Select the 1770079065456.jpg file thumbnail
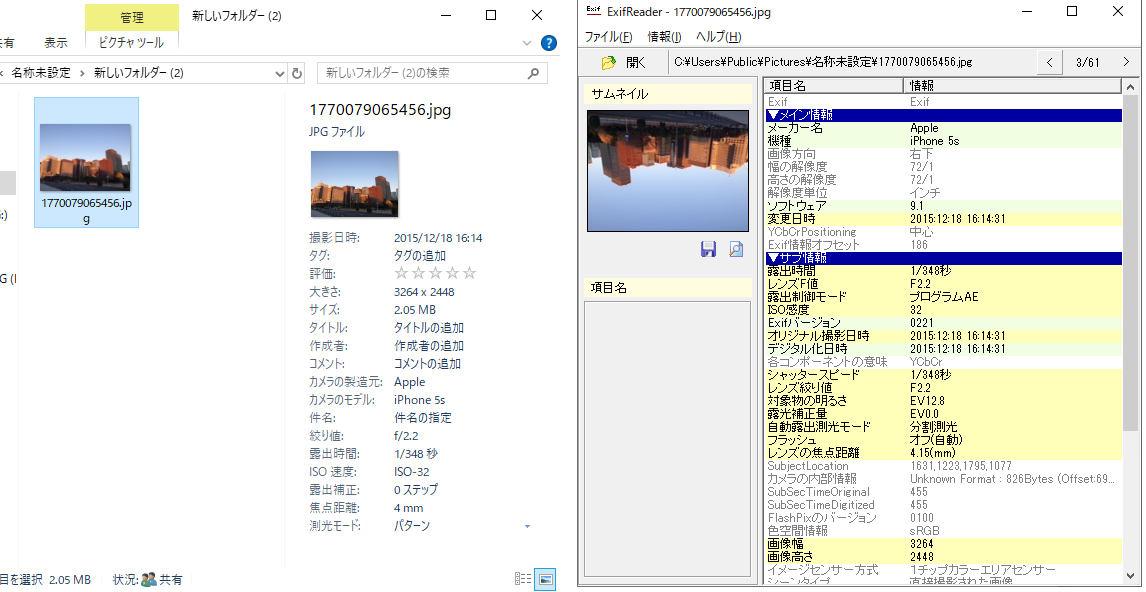1146x592 pixels. (x=86, y=162)
